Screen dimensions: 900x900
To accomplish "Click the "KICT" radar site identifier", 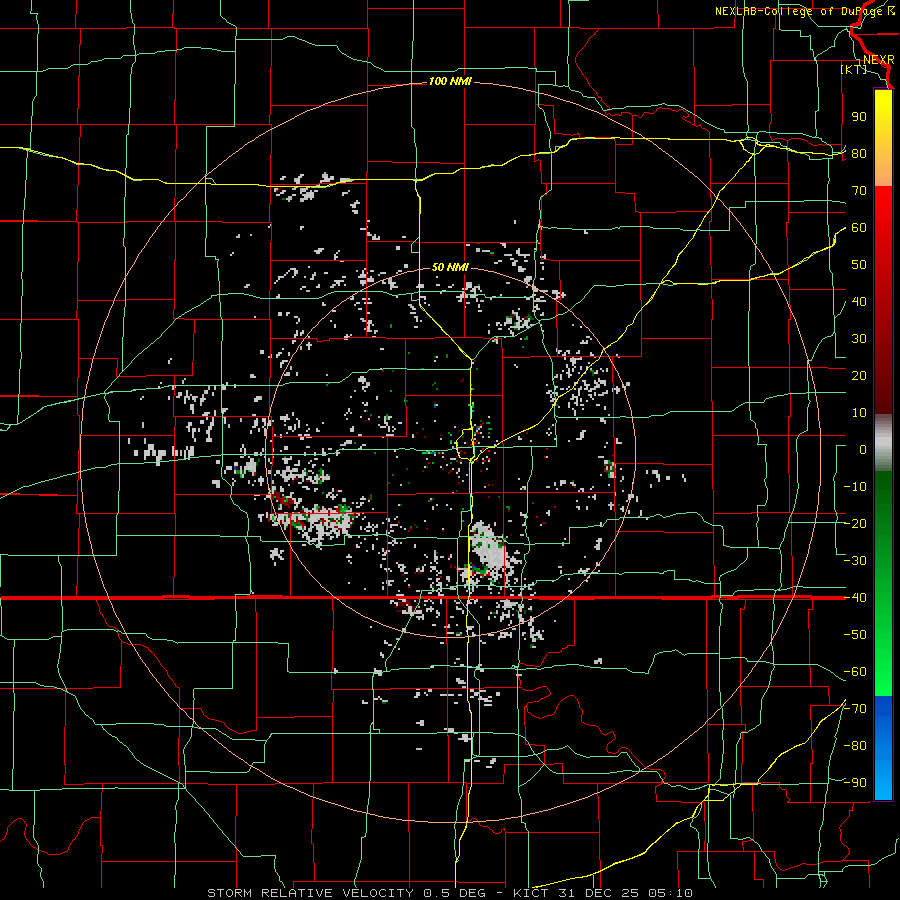I will (x=531, y=893).
